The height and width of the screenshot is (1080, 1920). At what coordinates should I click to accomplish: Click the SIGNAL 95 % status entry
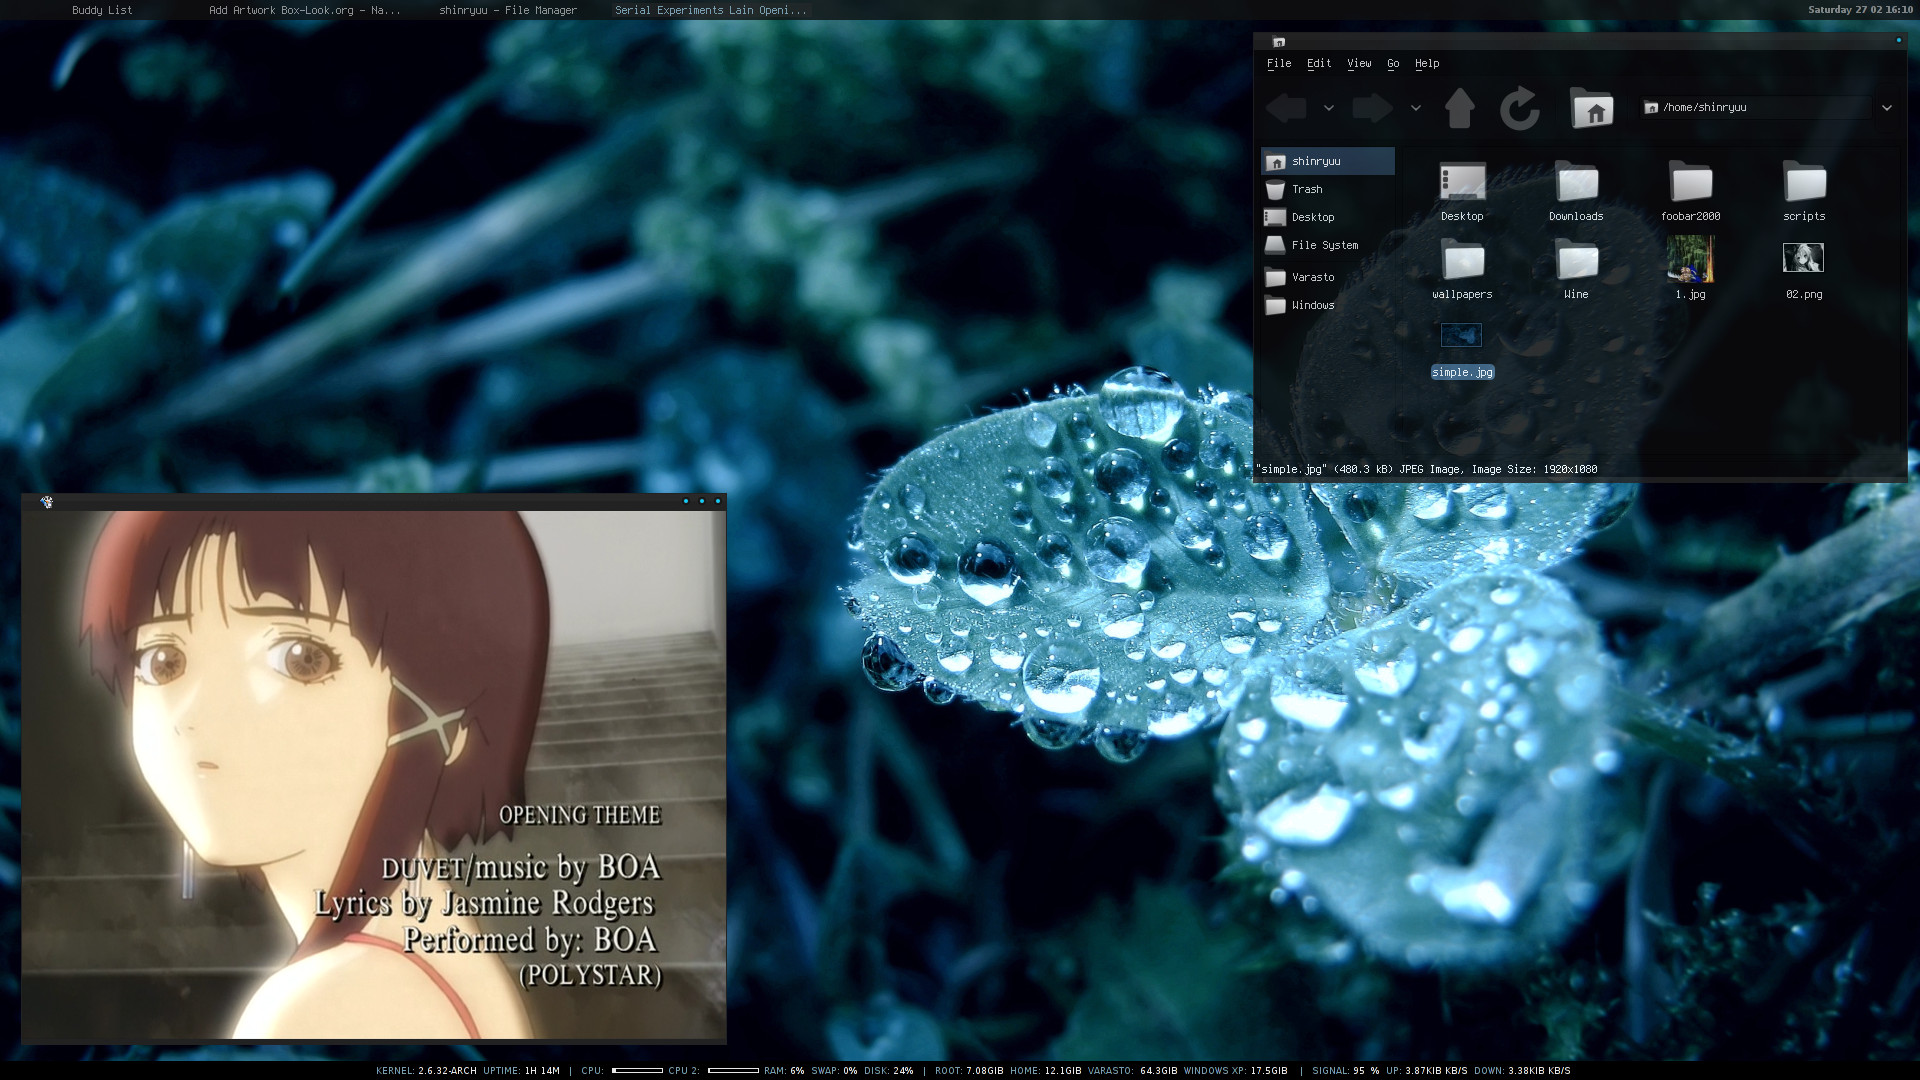(x=1345, y=1071)
